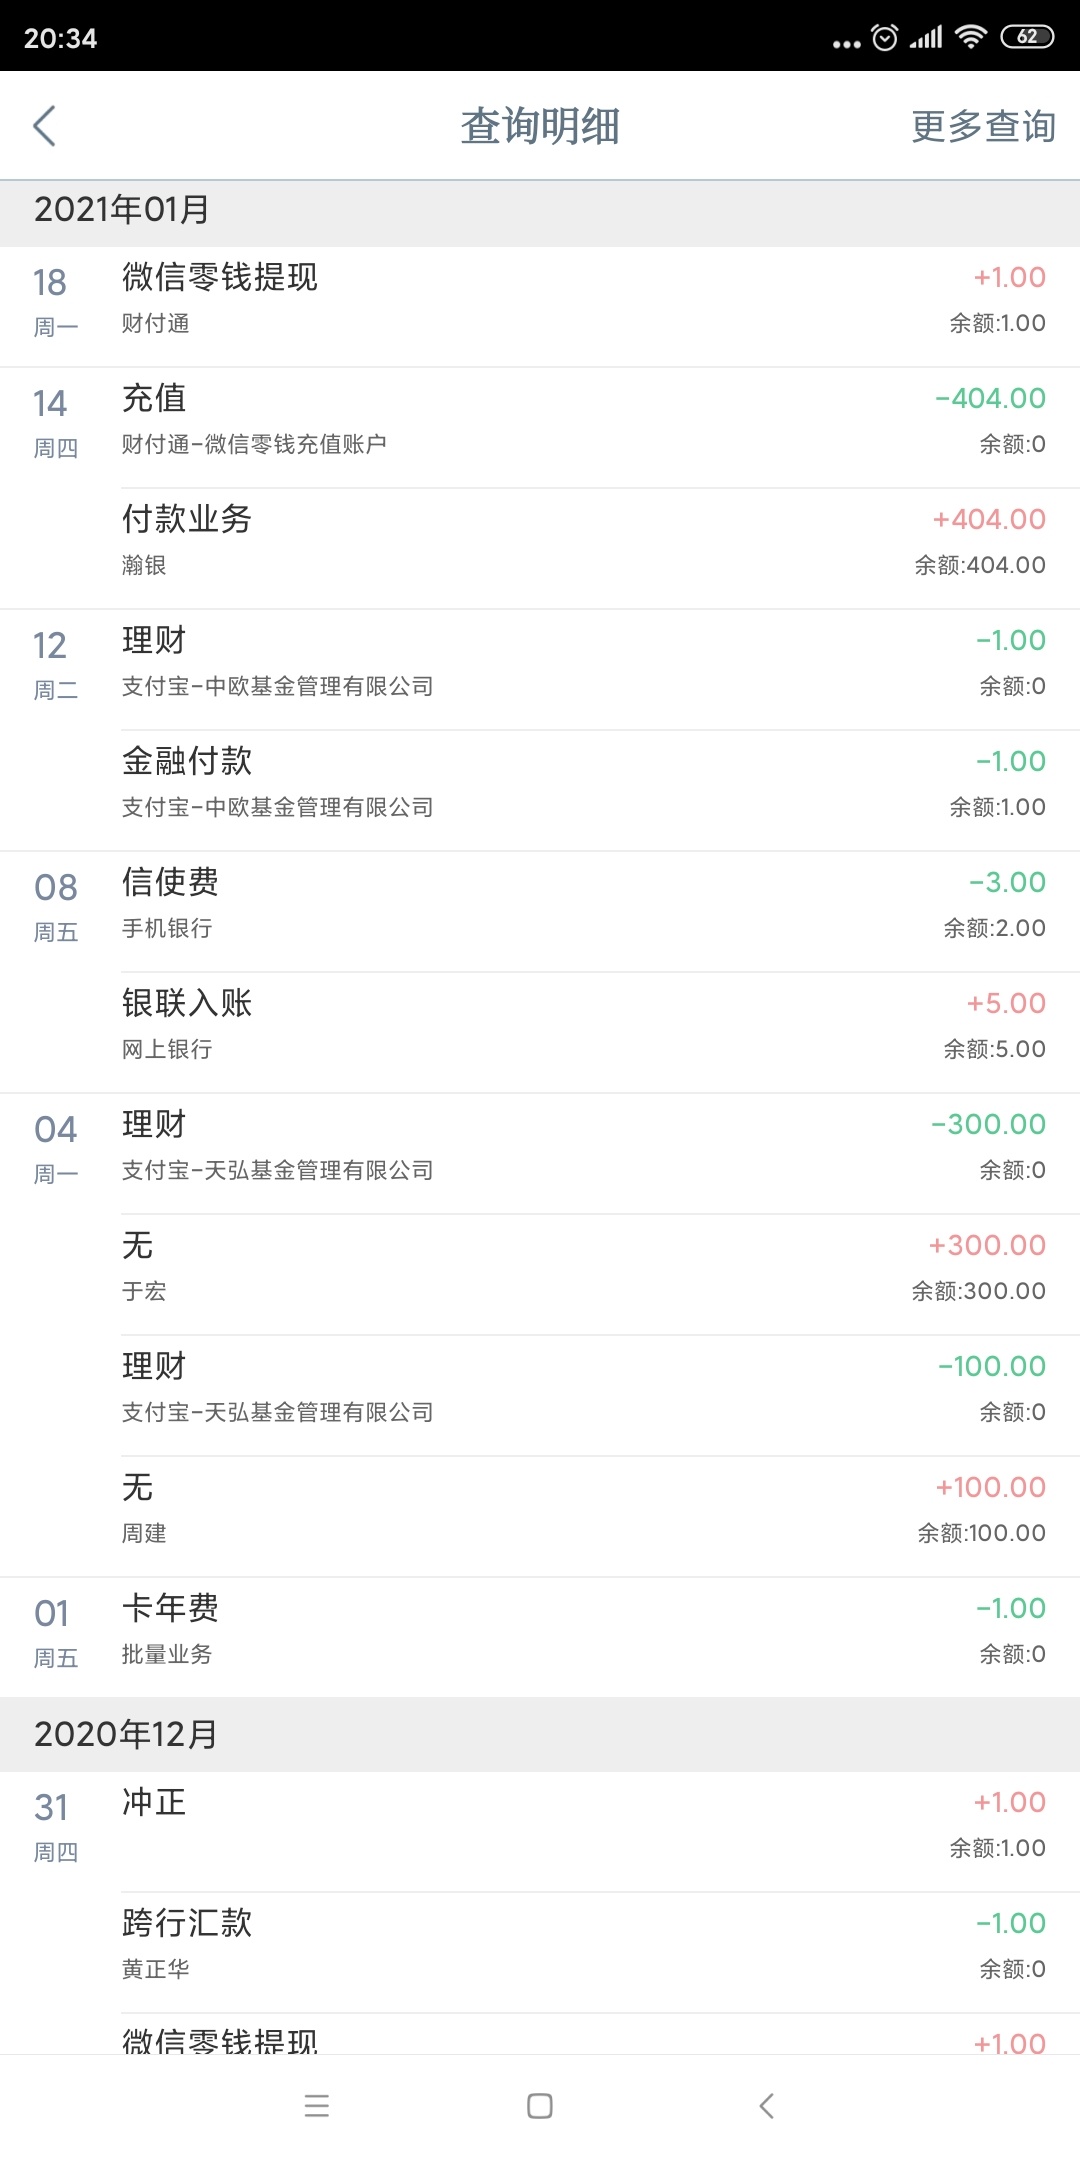
Task: Open 更多查询 for more queries
Action: click(983, 126)
